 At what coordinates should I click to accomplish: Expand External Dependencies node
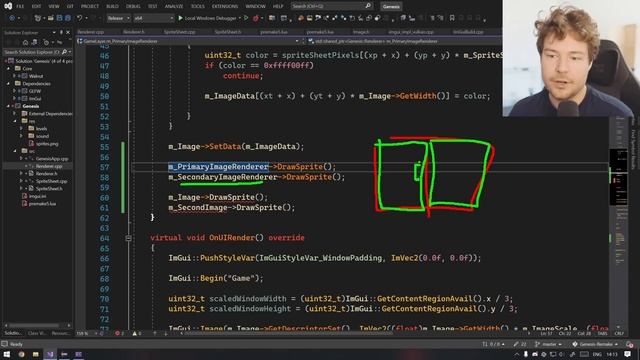15,113
